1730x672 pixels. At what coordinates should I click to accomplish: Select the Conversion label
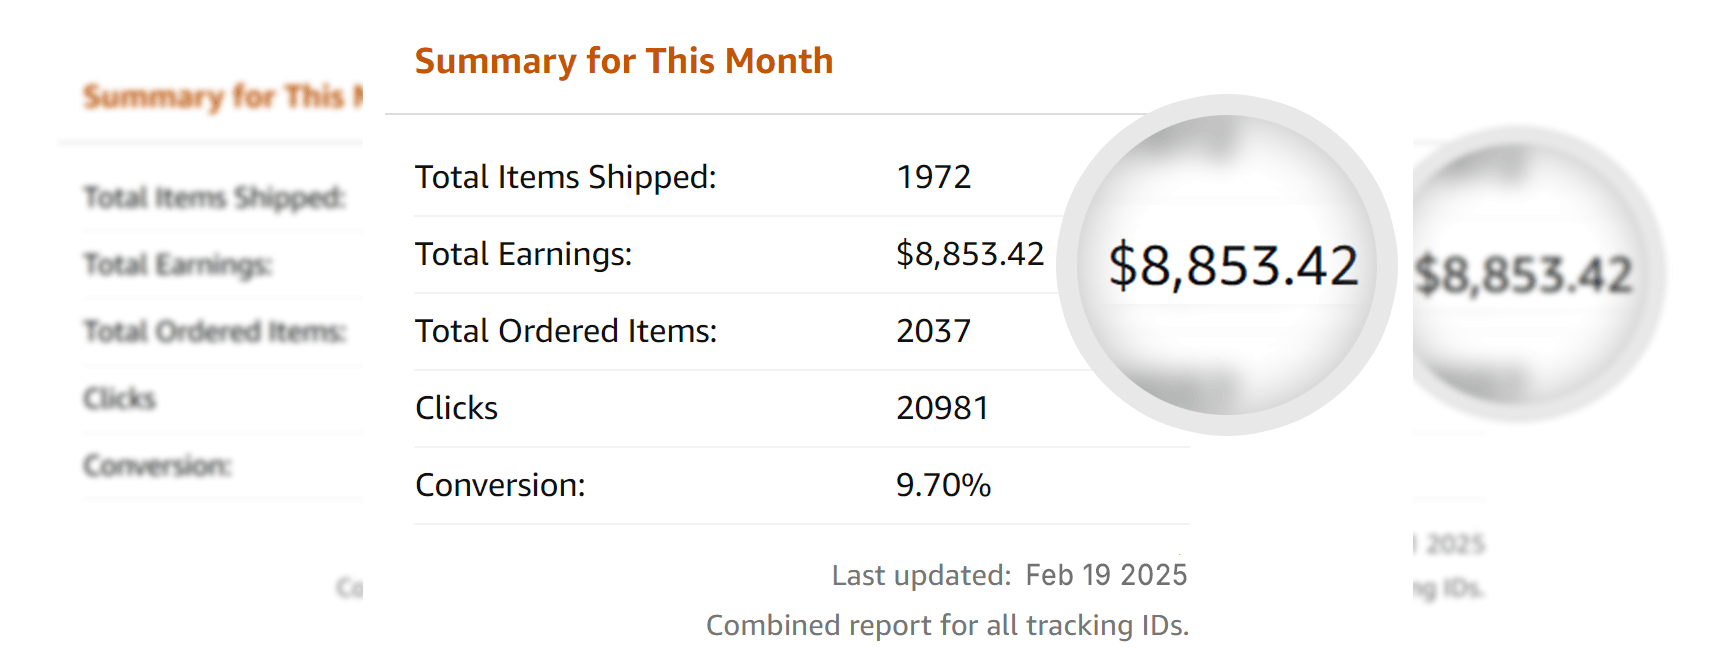500,485
